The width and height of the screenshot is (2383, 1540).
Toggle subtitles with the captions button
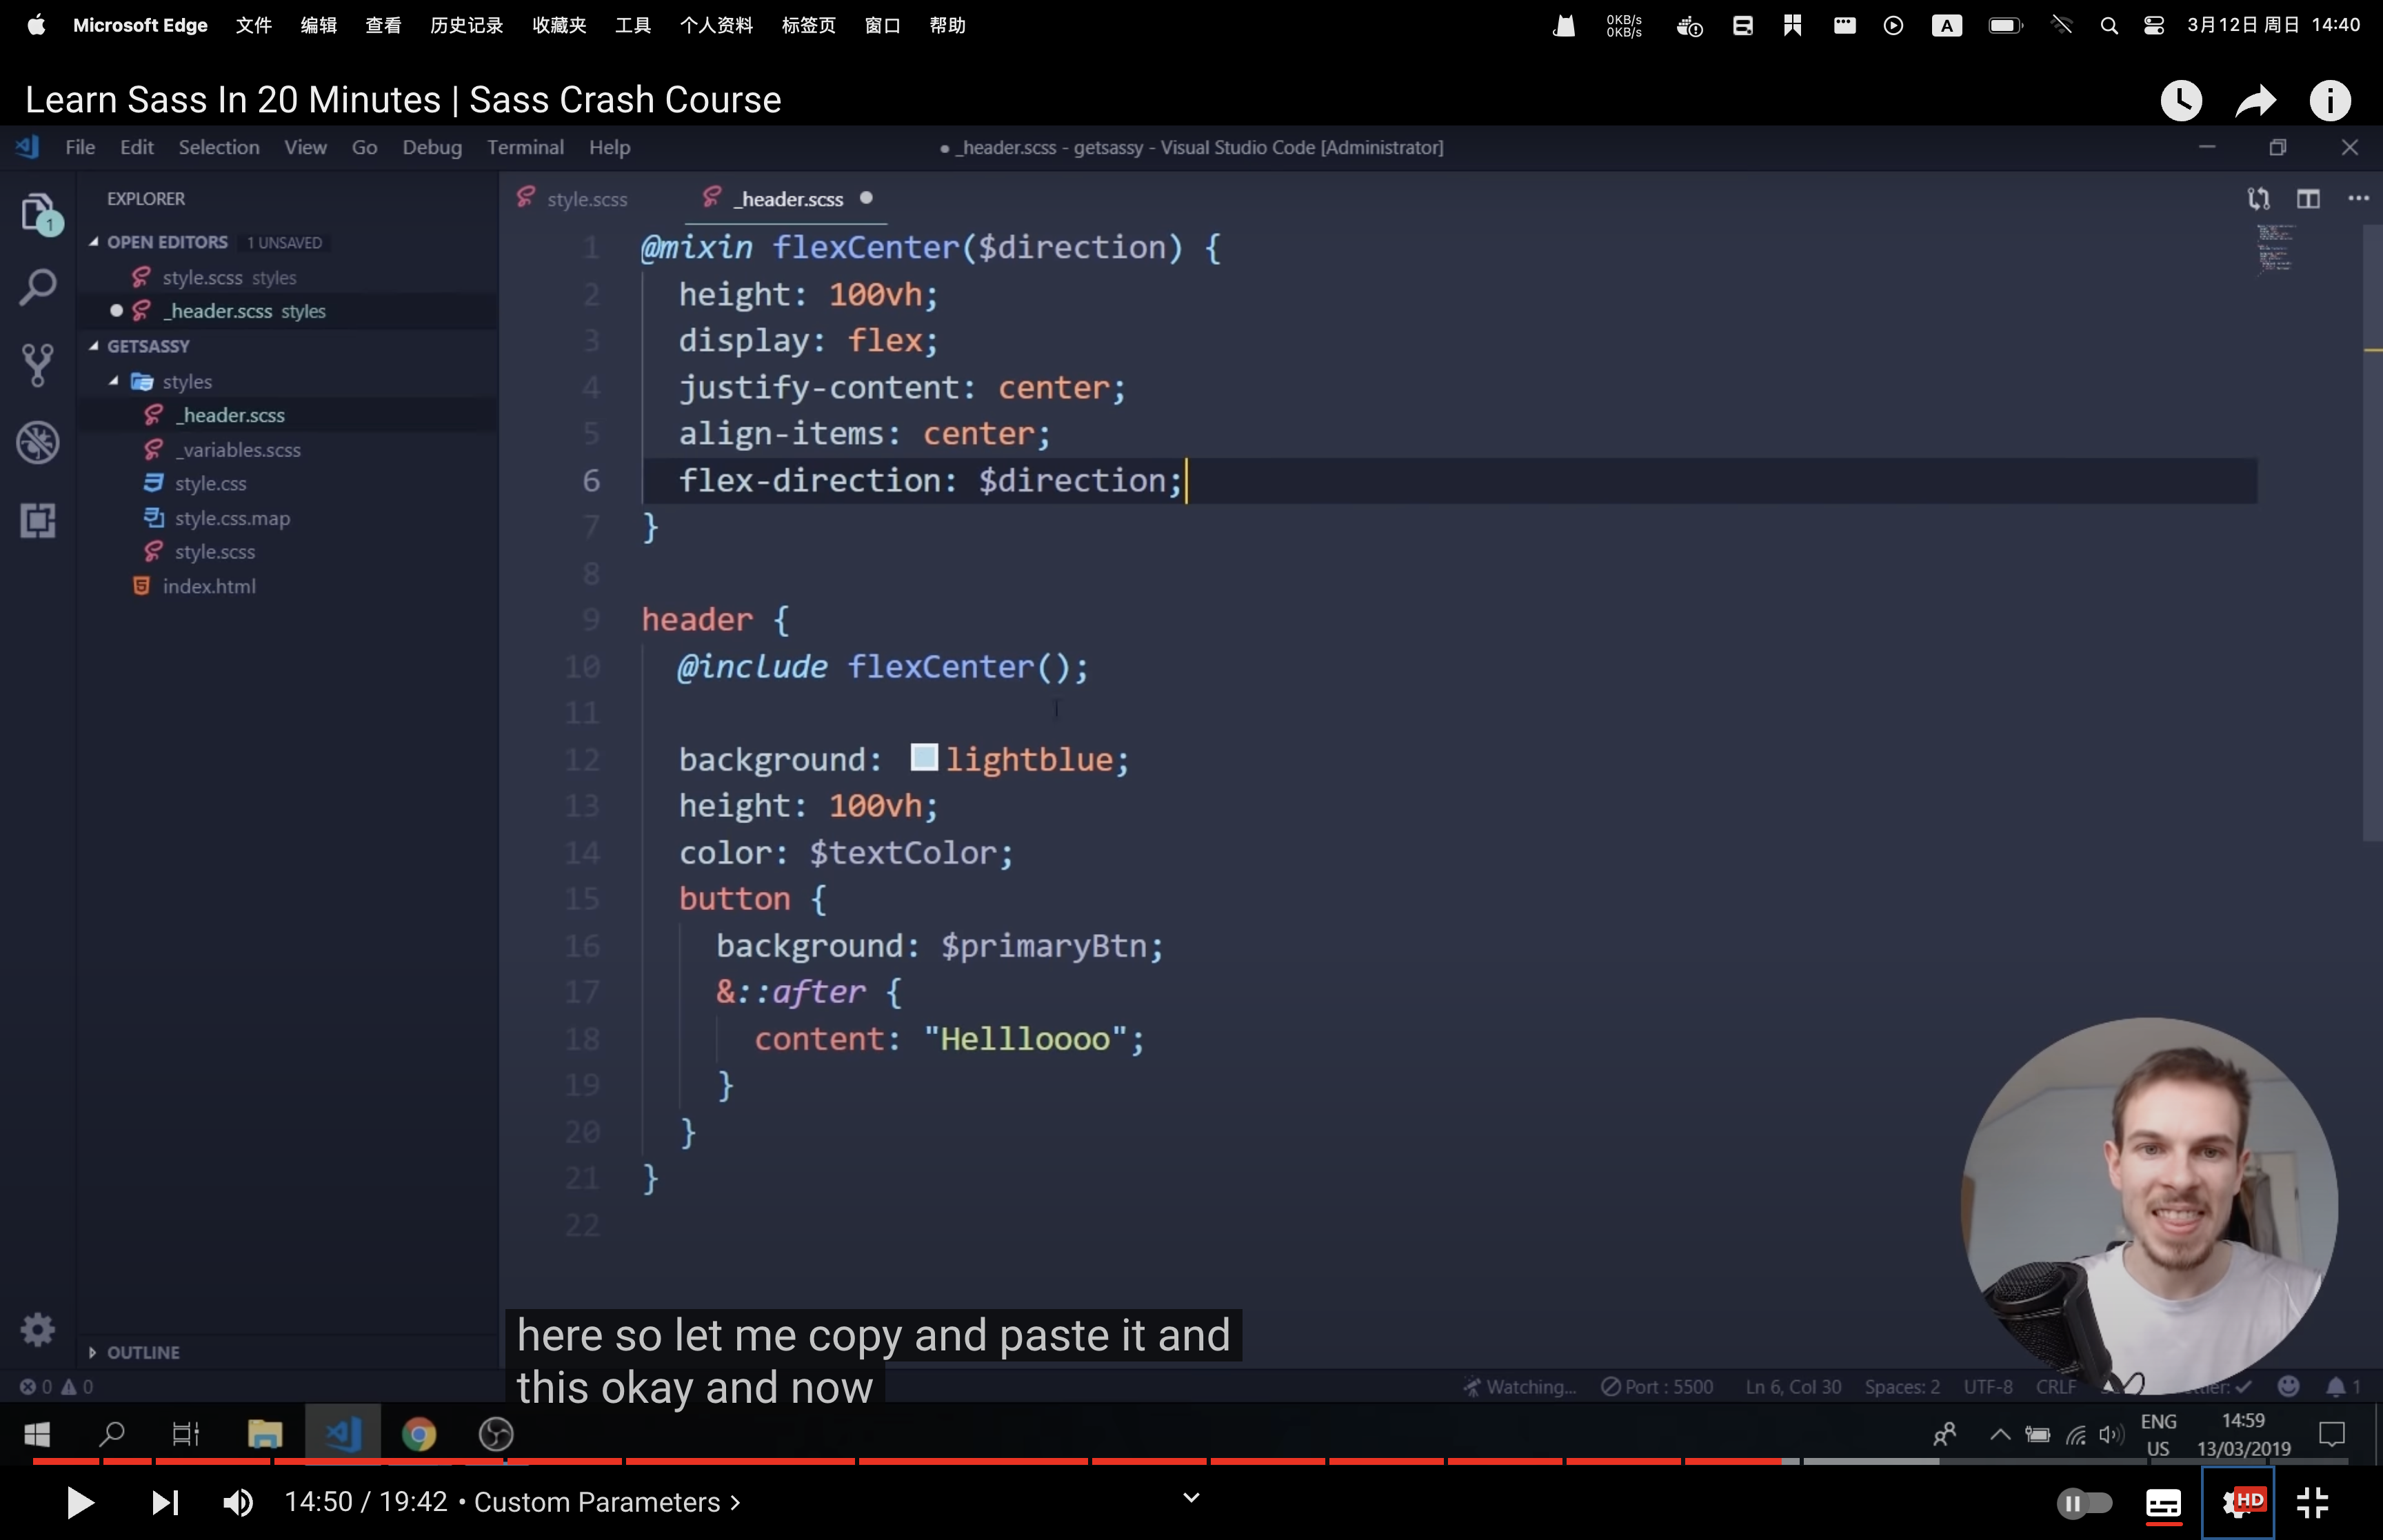[x=2163, y=1503]
